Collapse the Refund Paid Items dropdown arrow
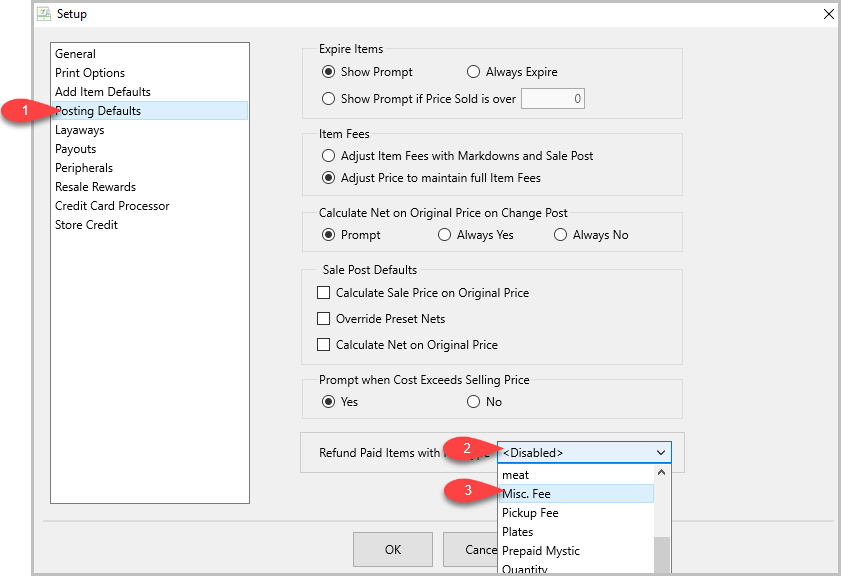 coord(661,453)
